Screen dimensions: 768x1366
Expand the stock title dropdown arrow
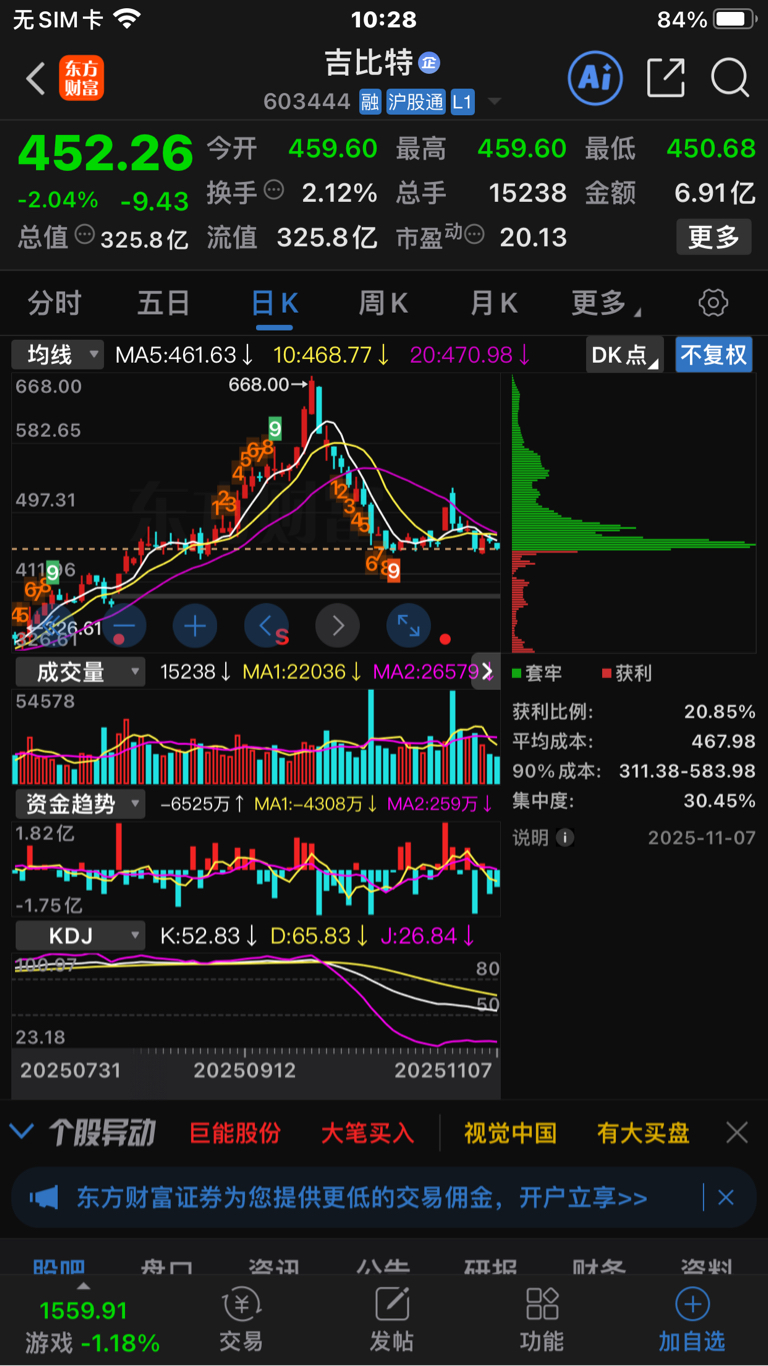tap(493, 102)
